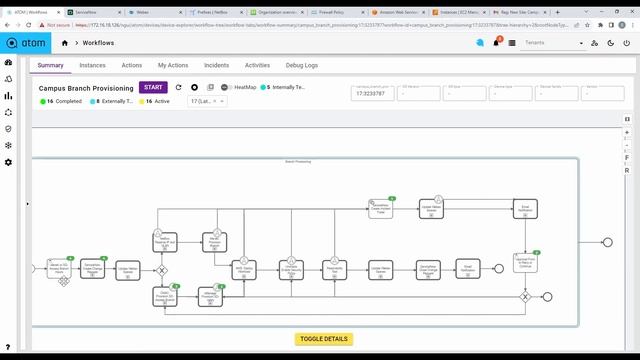Image resolution: width=640 pixels, height=360 pixels.
Task: Zoom in the diagram with plus
Action: [627, 133]
